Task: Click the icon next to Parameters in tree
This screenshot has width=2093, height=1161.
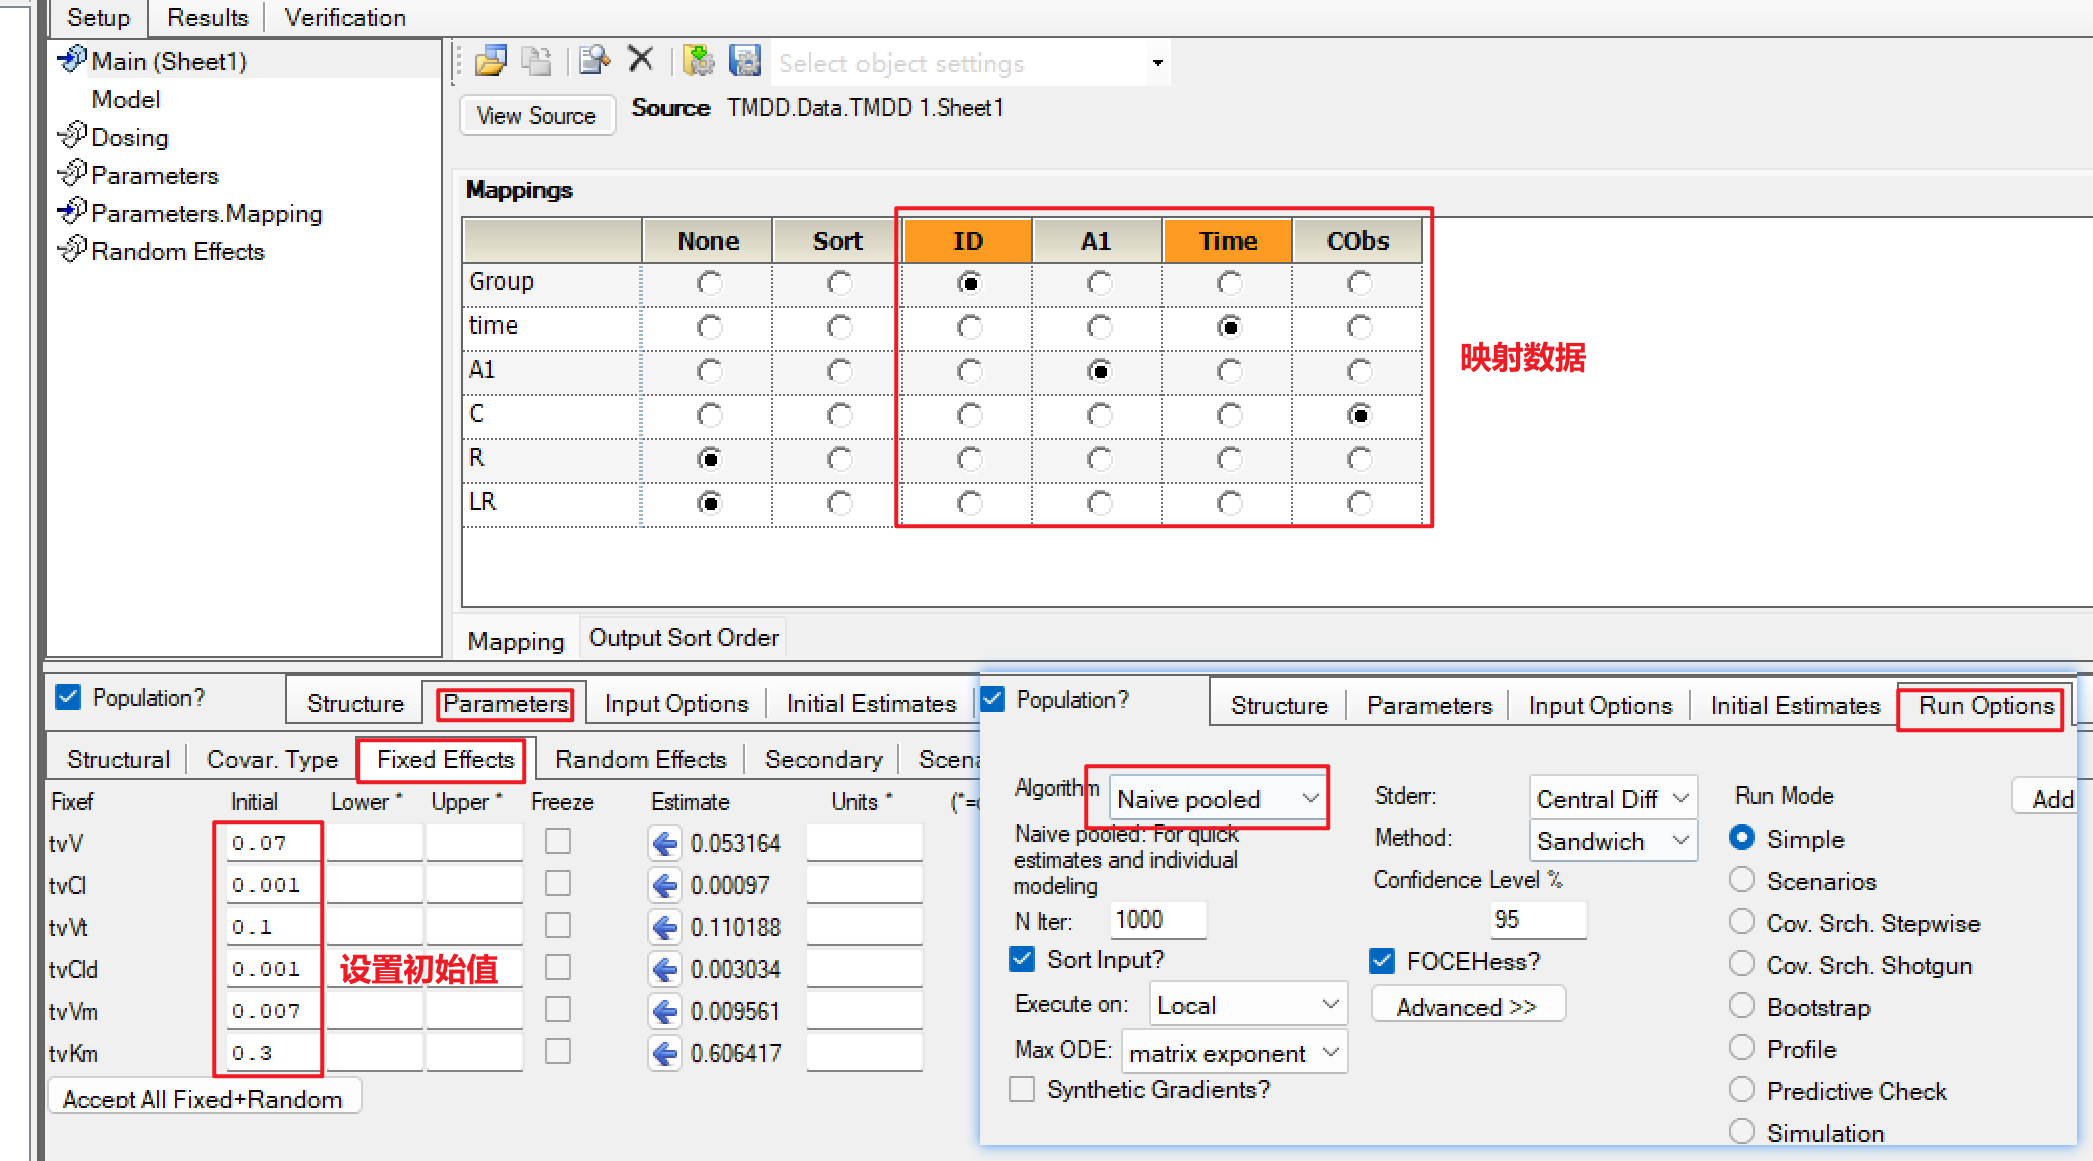Action: 72,174
